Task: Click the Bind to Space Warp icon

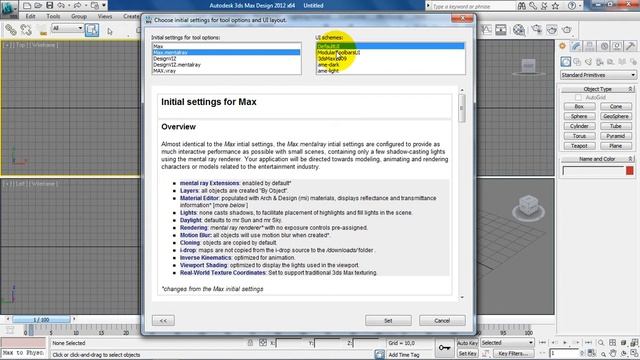Action: click(42, 31)
